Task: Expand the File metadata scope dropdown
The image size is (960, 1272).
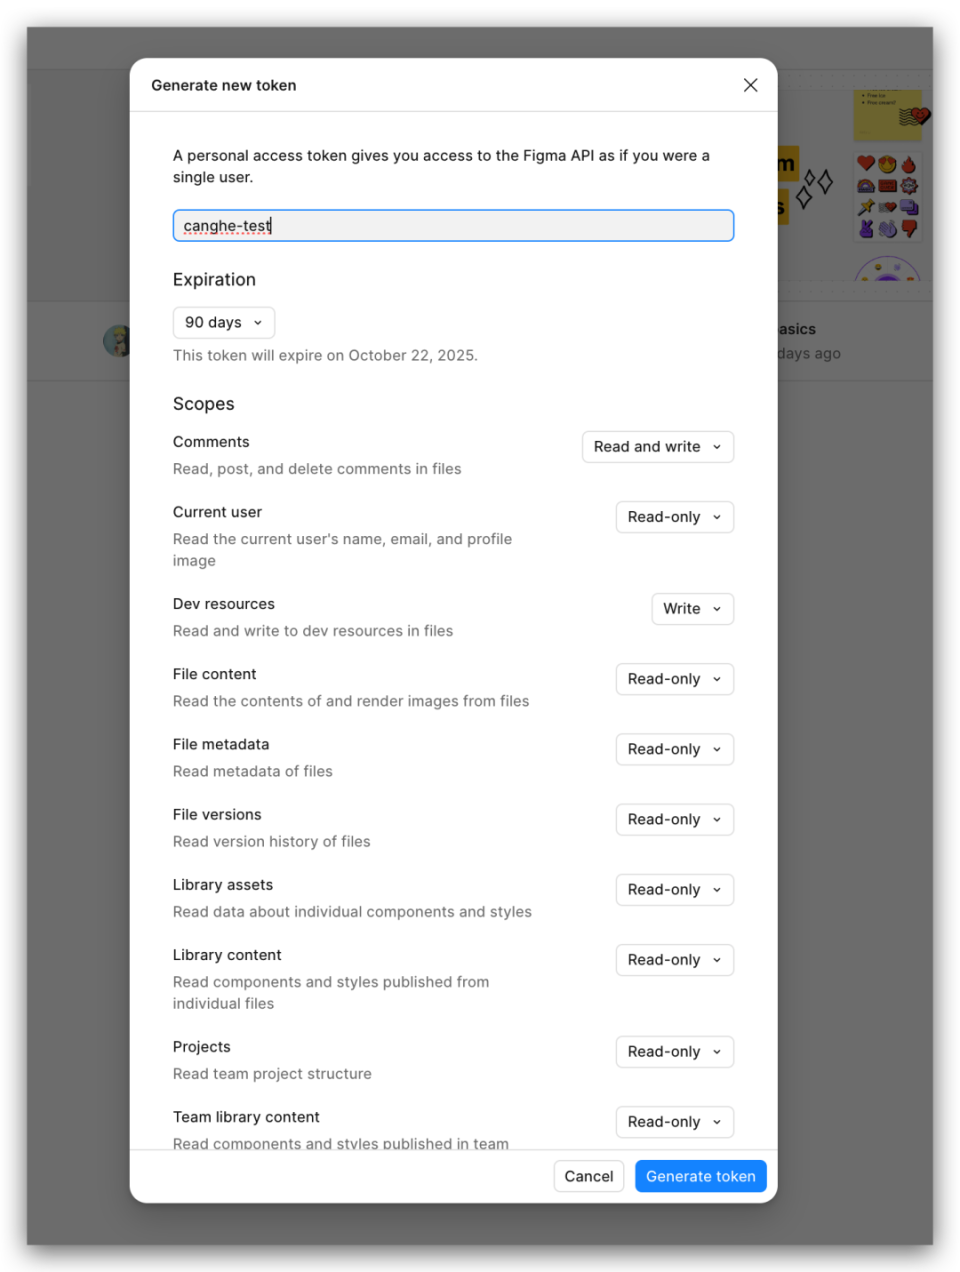Action: pyautogui.click(x=674, y=749)
